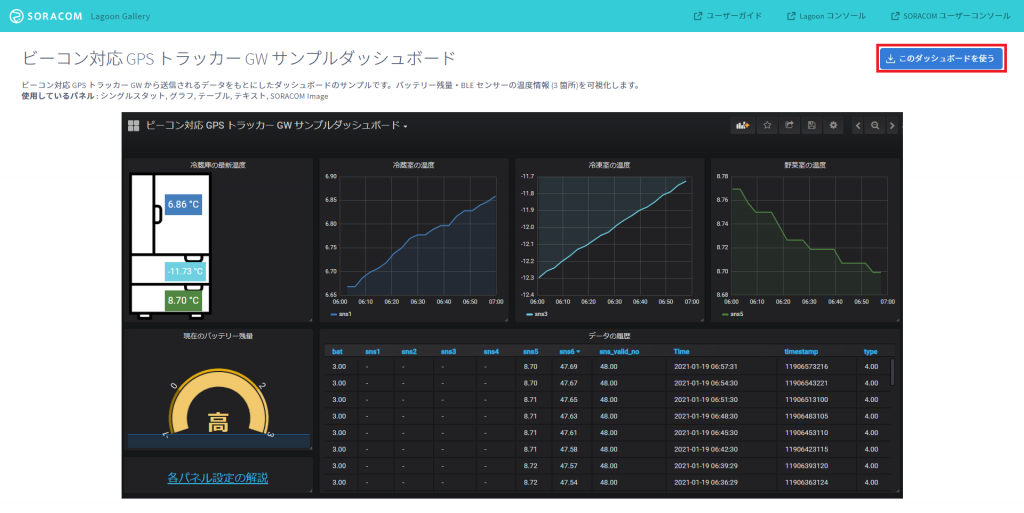Open the 各パネル設定の解説 link
Screen dimensions: 1024x513
(217, 478)
